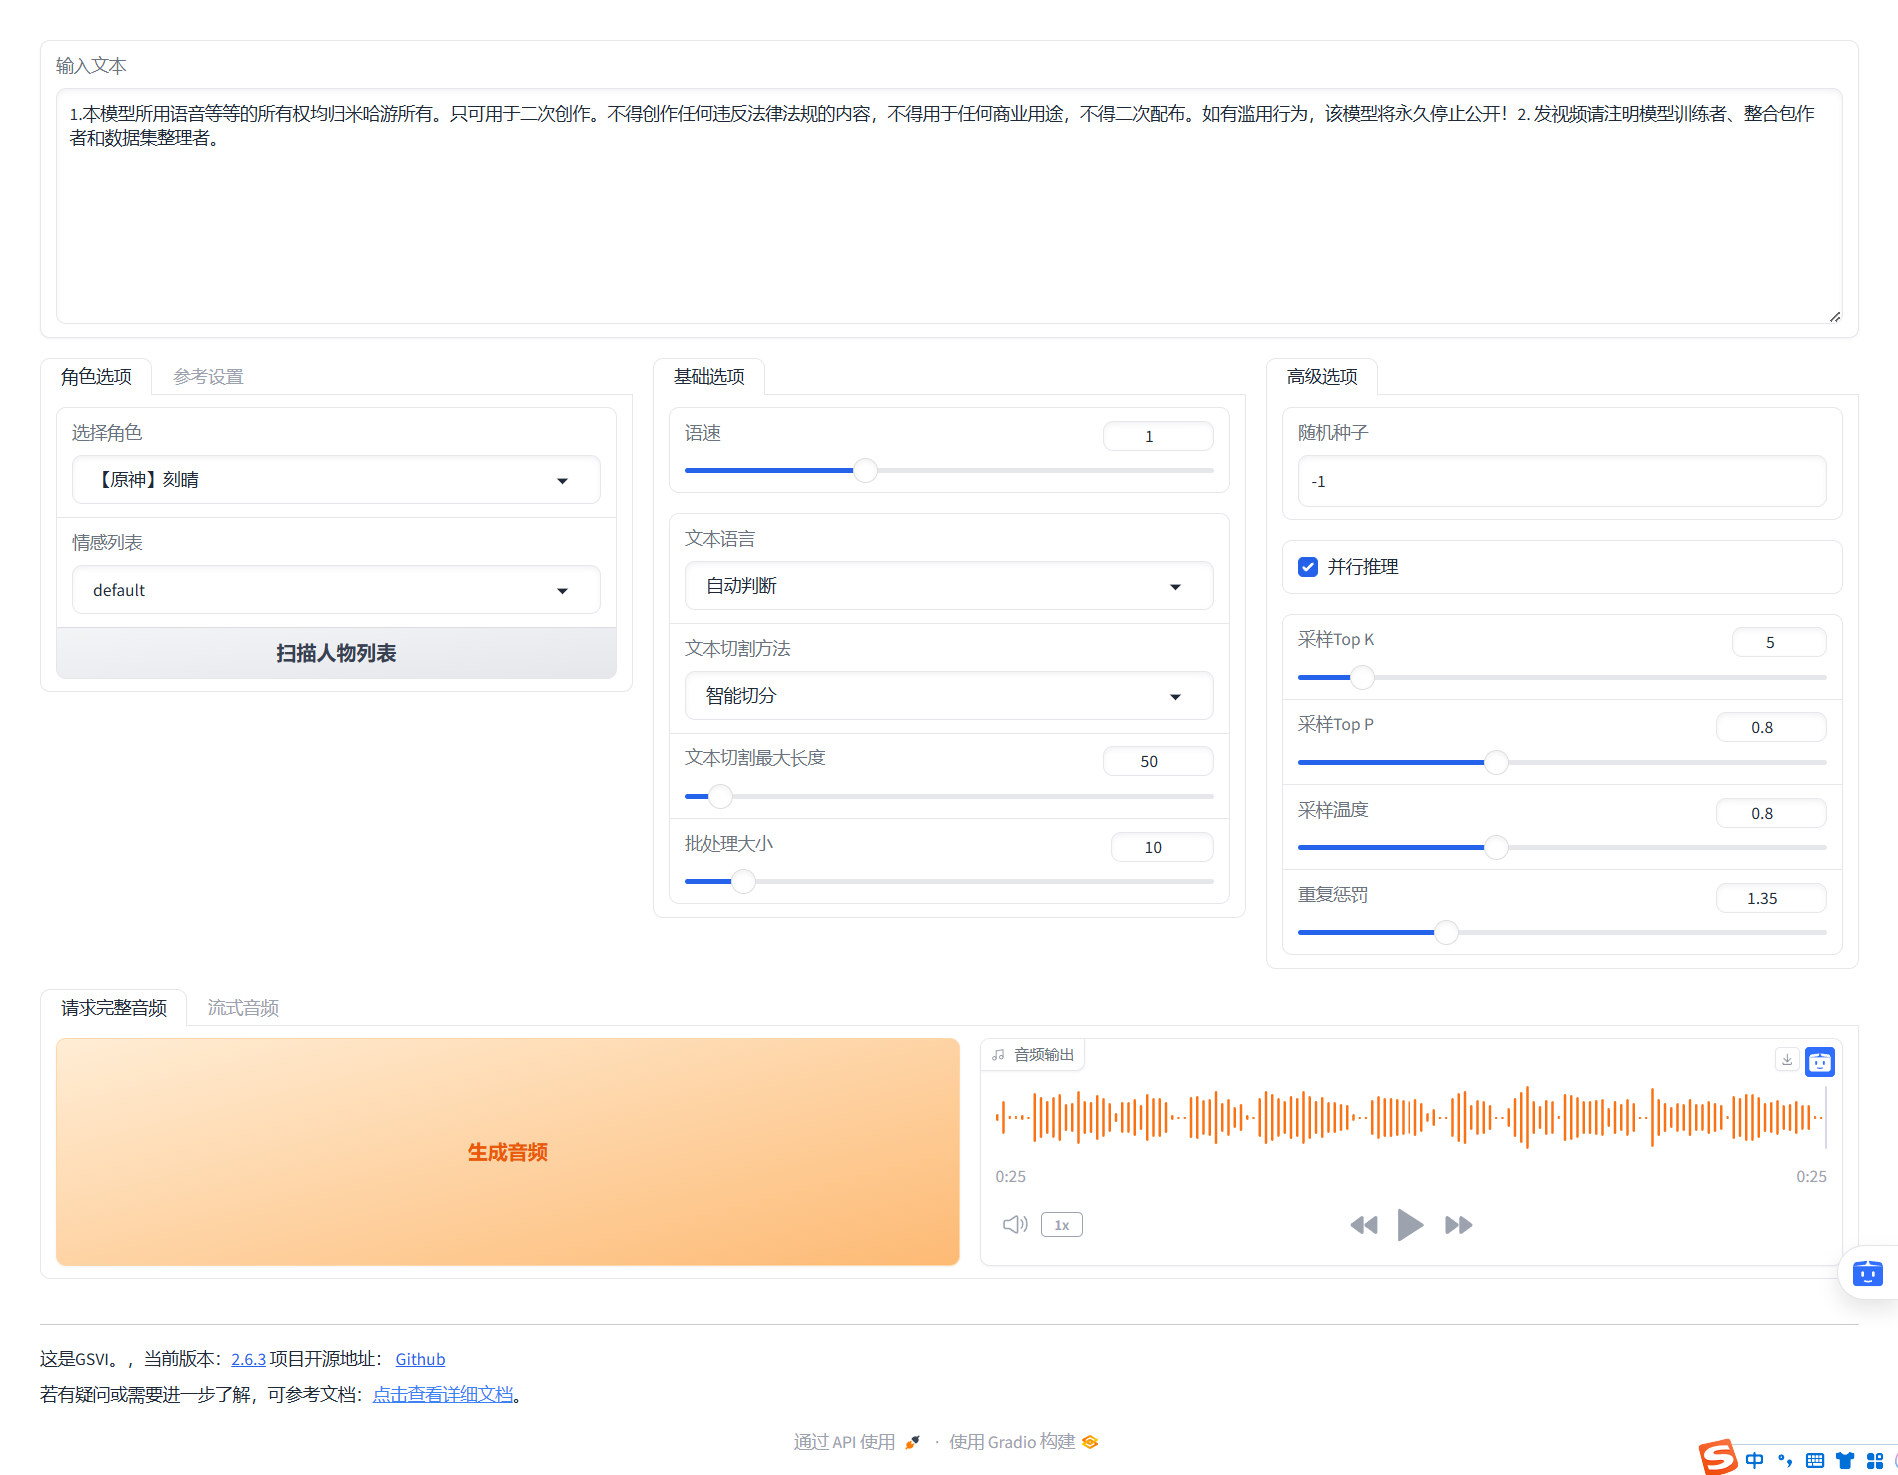The image size is (1898, 1475).
Task: Click the 生成音频 button
Action: click(508, 1152)
